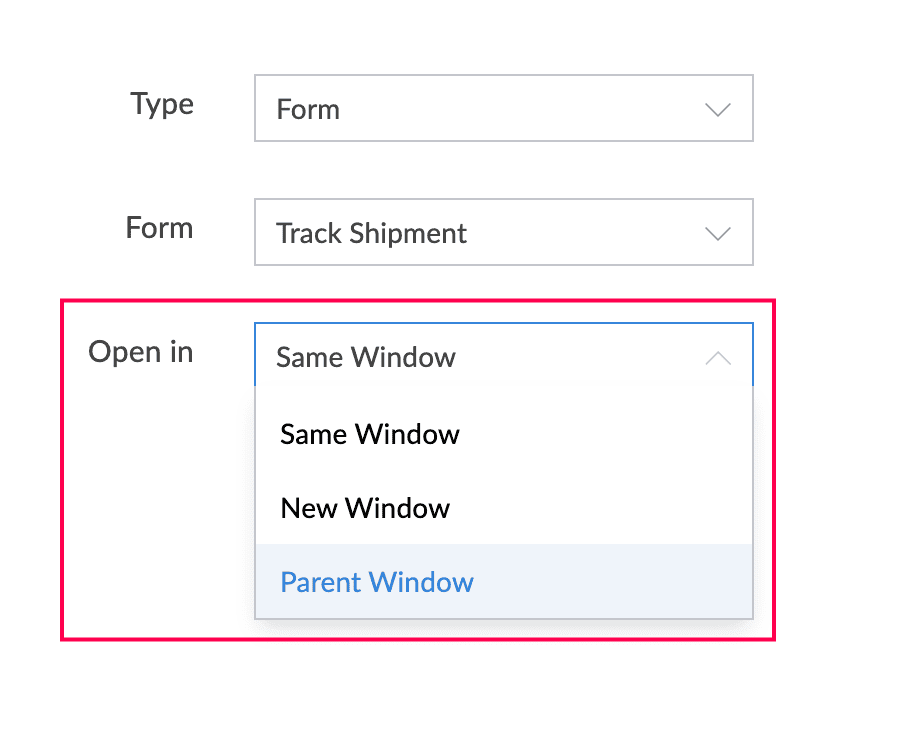Screen dimensions: 902x750
Task: Click empty middle of the Type combo box
Action: click(518, 108)
